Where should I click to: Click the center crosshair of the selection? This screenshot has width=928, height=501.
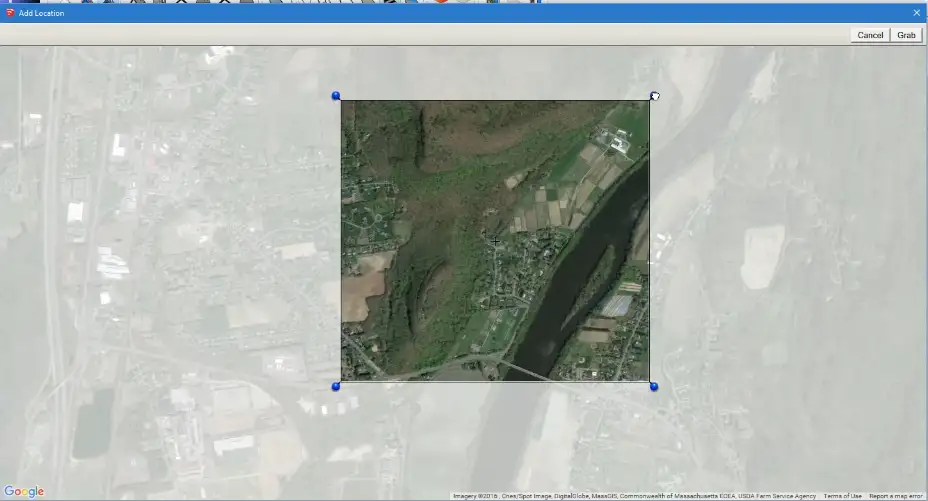point(495,241)
